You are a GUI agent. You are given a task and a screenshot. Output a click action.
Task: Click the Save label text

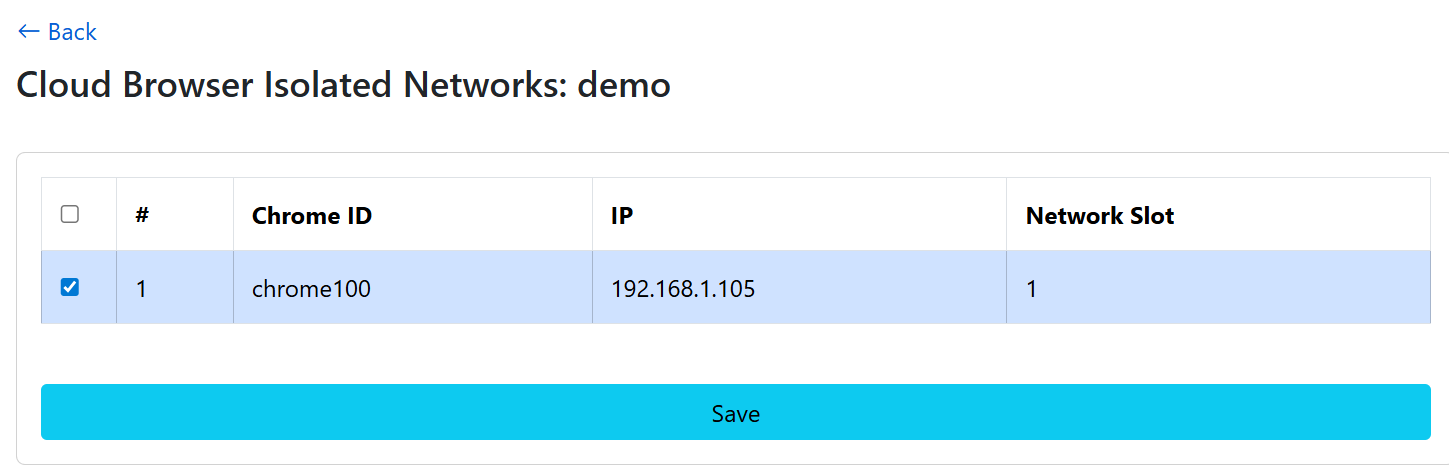coord(736,413)
